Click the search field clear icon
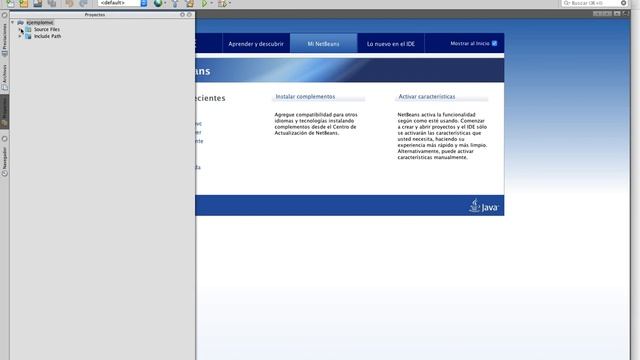The image size is (640, 360). [623, 3]
